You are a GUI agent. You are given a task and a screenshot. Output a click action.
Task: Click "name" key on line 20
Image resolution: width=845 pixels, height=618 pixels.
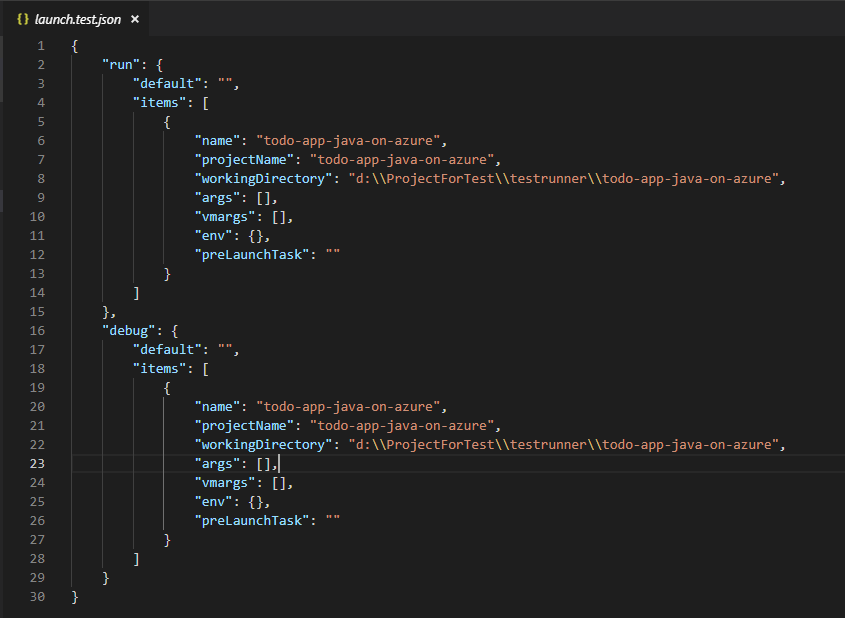217,407
